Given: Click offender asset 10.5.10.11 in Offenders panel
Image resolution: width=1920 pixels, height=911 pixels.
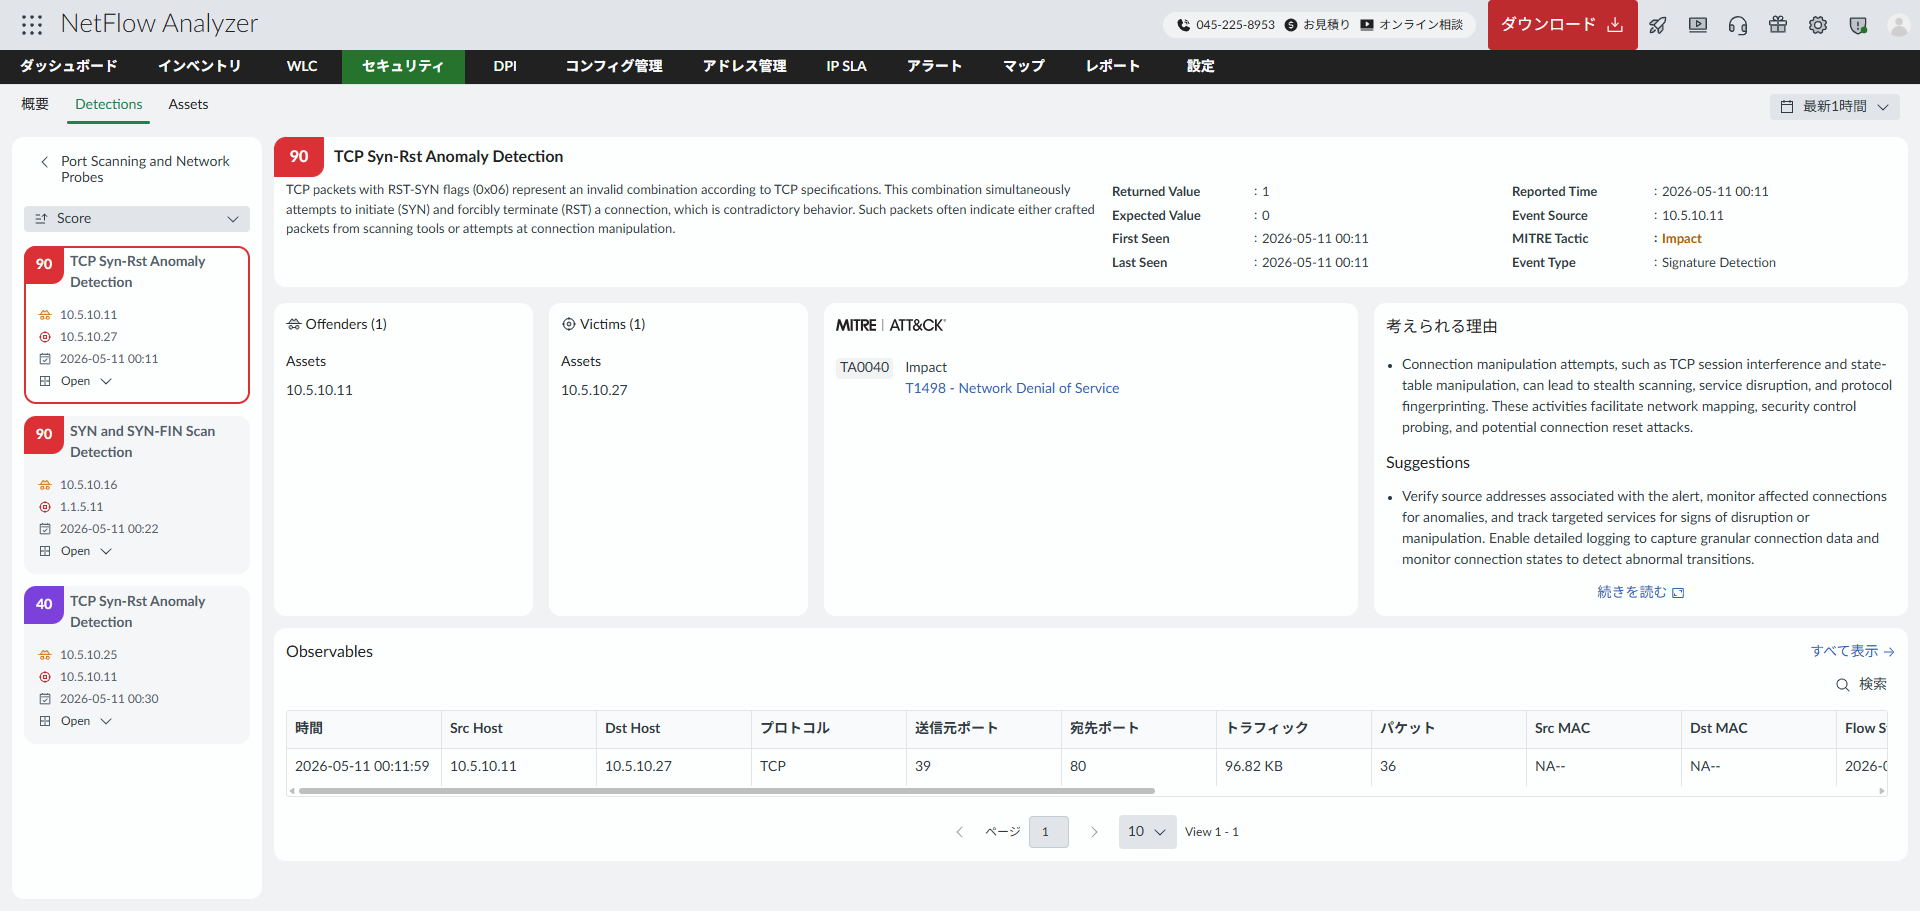Looking at the screenshot, I should click(x=319, y=390).
